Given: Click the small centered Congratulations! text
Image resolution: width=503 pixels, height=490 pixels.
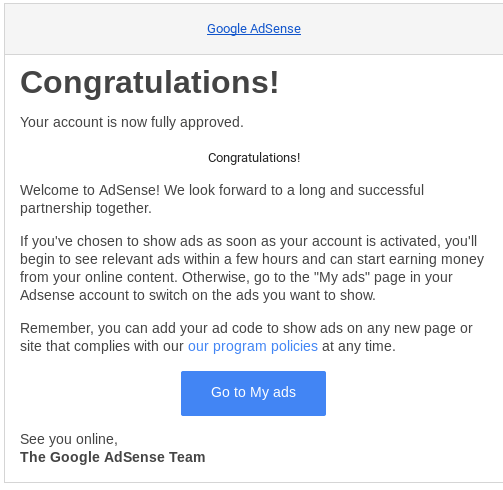Looking at the screenshot, I should pos(254,158).
